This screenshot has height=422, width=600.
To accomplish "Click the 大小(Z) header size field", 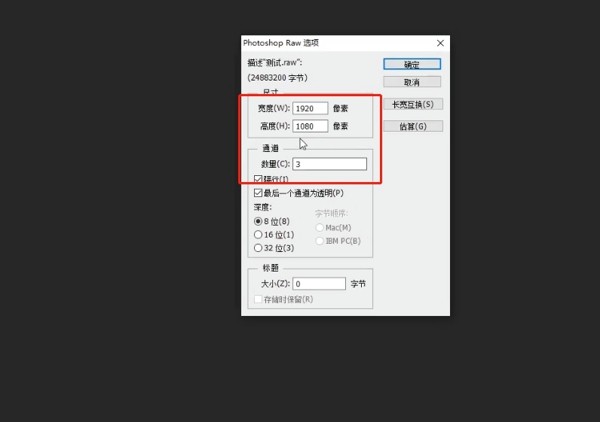I will click(x=319, y=284).
